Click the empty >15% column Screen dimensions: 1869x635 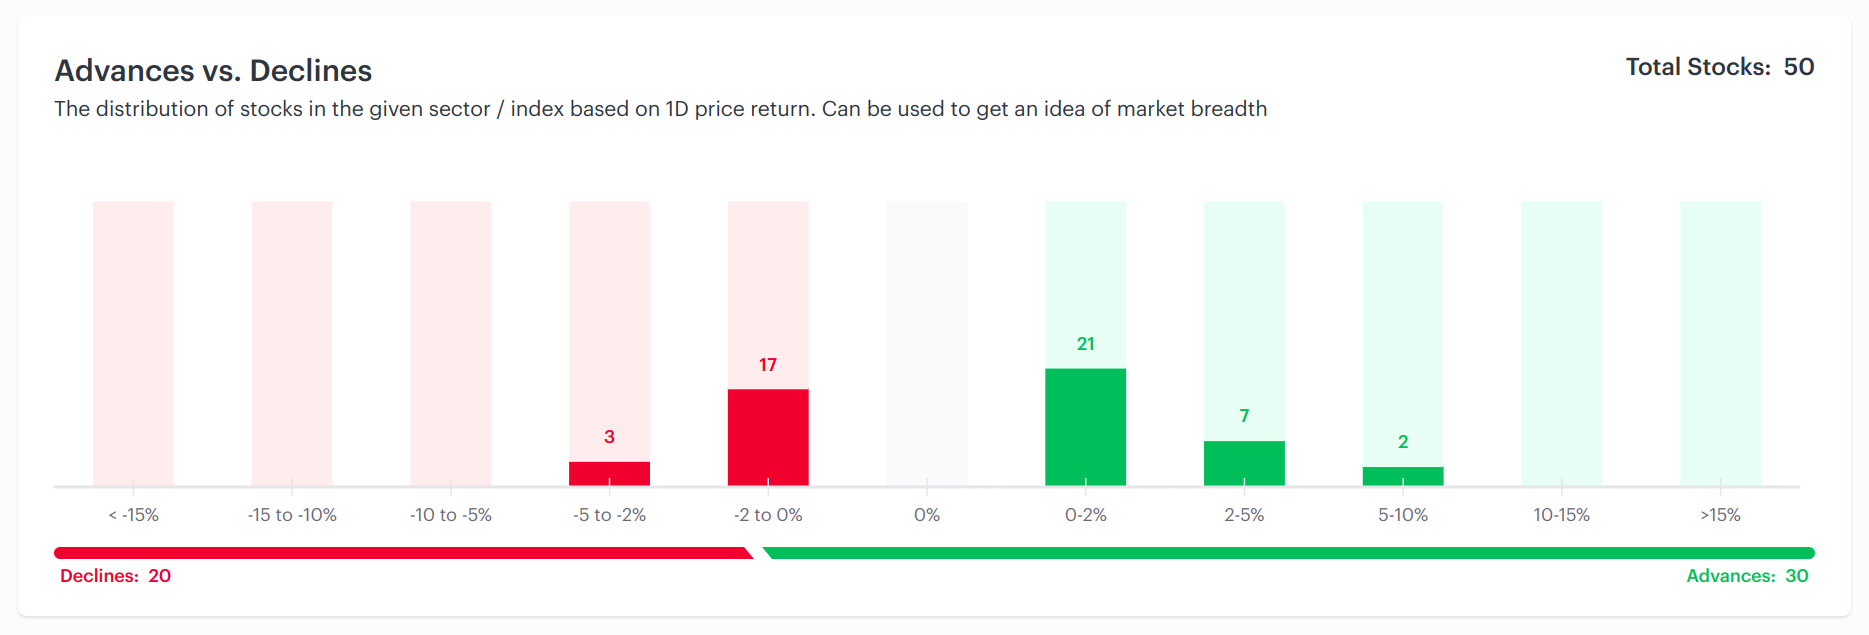pos(1721,343)
